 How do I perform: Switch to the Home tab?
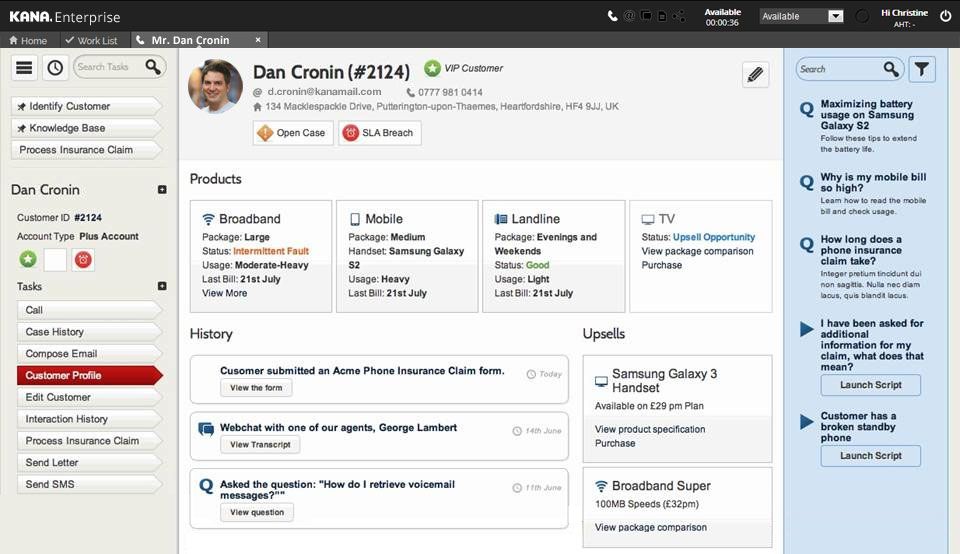coord(28,40)
